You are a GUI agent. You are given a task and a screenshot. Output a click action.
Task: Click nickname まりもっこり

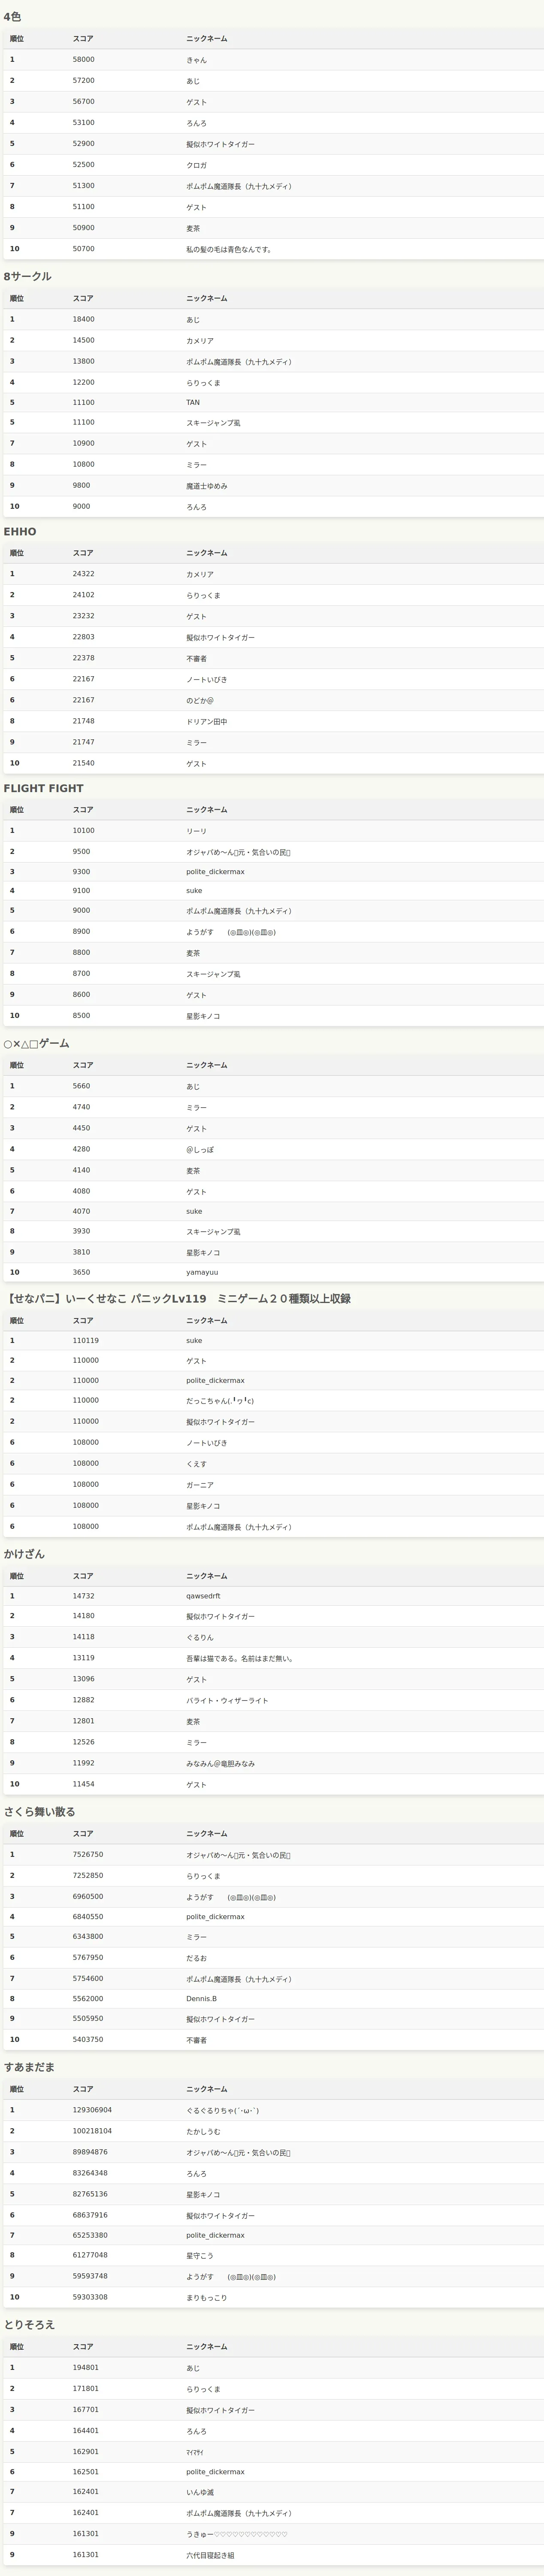point(206,2297)
